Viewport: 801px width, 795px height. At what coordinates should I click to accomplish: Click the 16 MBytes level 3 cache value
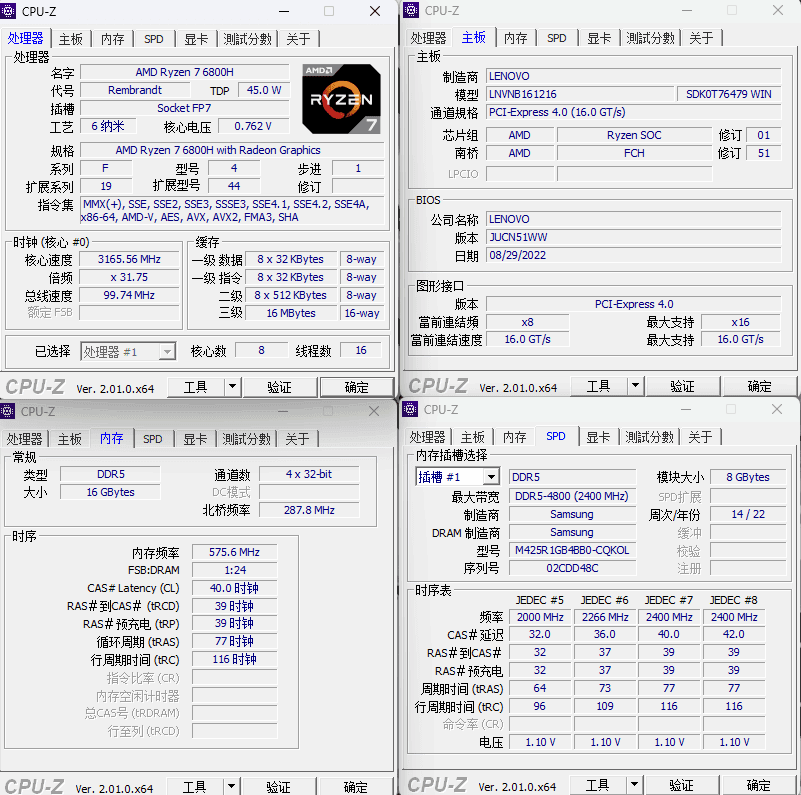point(291,313)
